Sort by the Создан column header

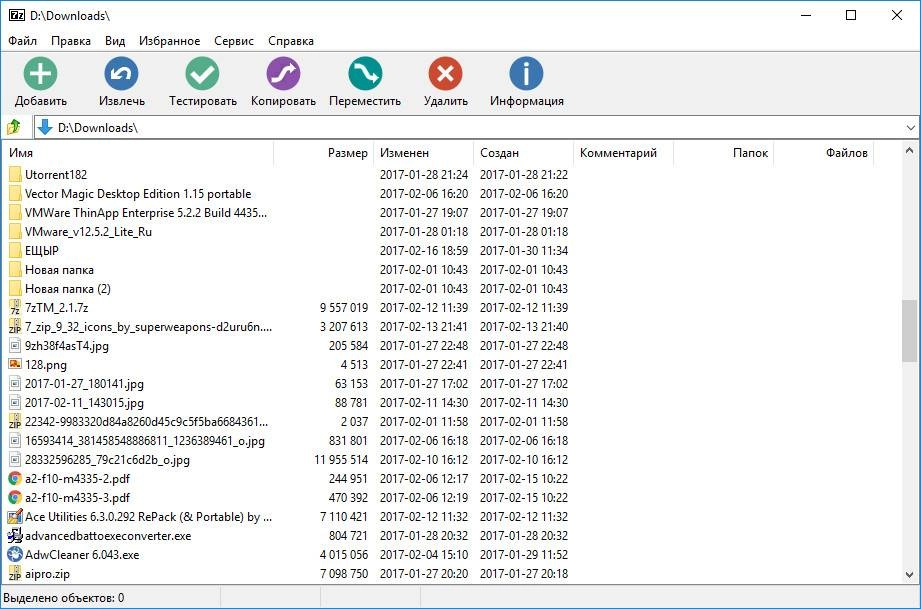(x=523, y=153)
